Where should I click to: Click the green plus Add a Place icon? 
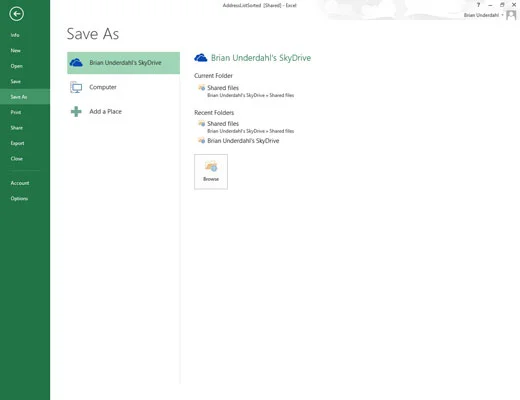click(76, 111)
